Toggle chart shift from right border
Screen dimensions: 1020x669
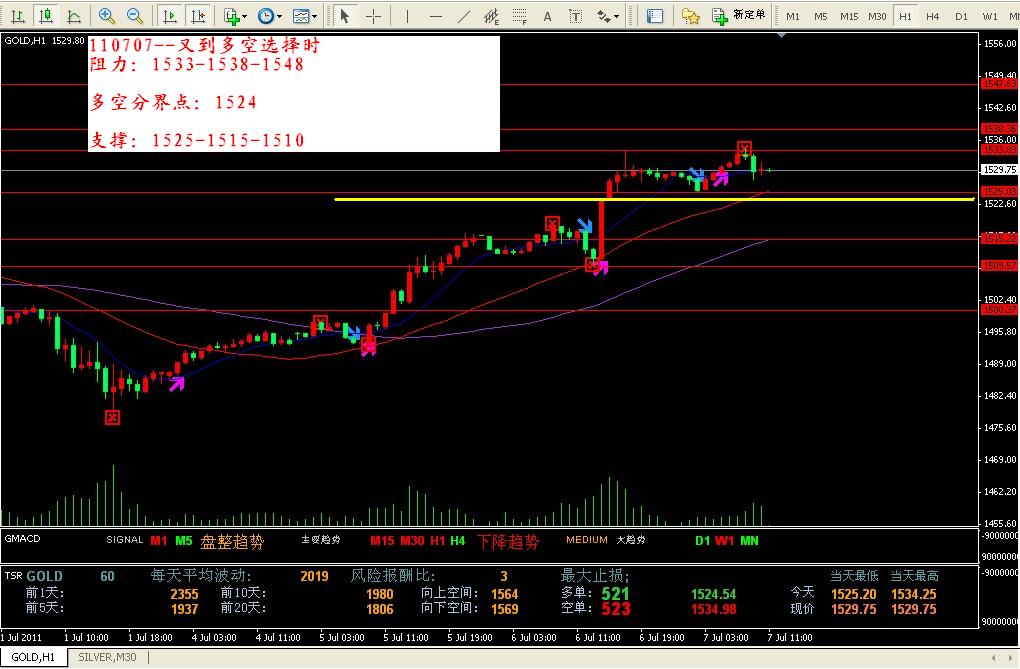198,16
